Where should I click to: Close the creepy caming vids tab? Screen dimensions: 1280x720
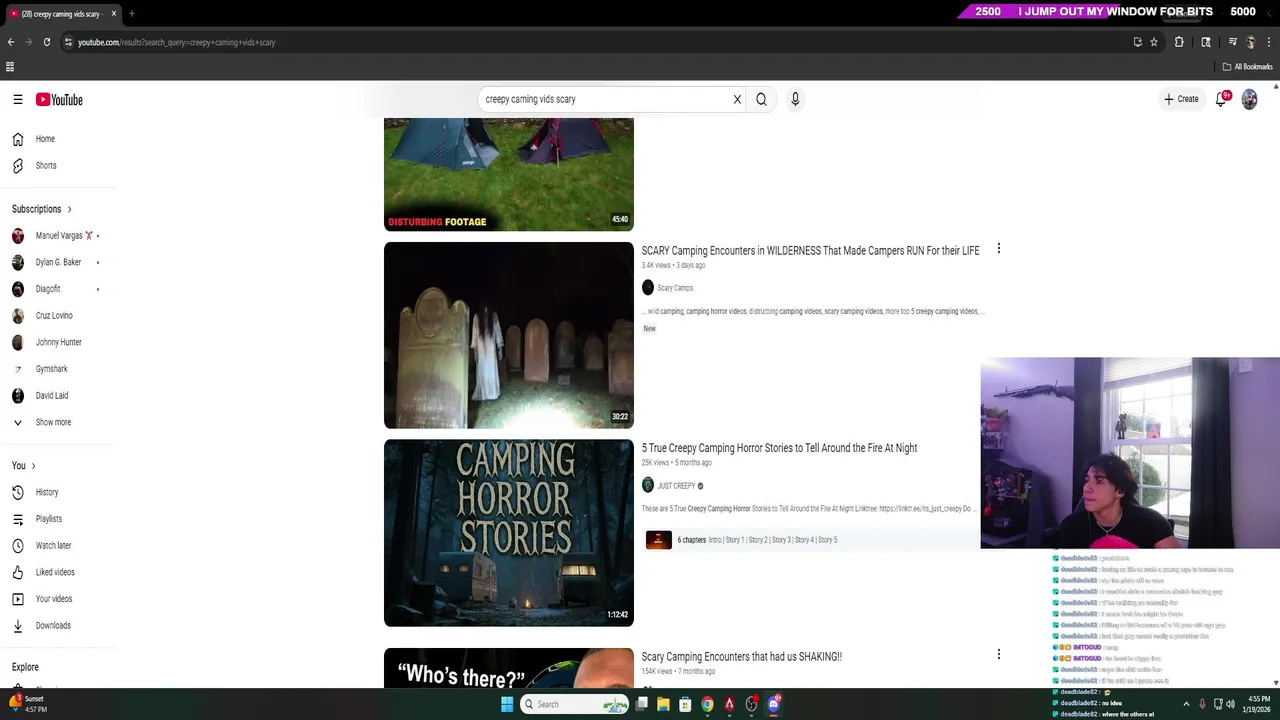[113, 14]
